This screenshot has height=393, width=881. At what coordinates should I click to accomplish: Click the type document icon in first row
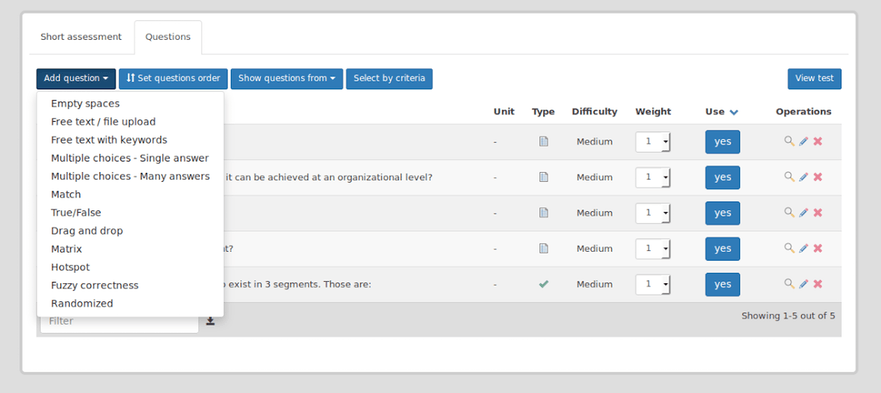click(x=543, y=142)
